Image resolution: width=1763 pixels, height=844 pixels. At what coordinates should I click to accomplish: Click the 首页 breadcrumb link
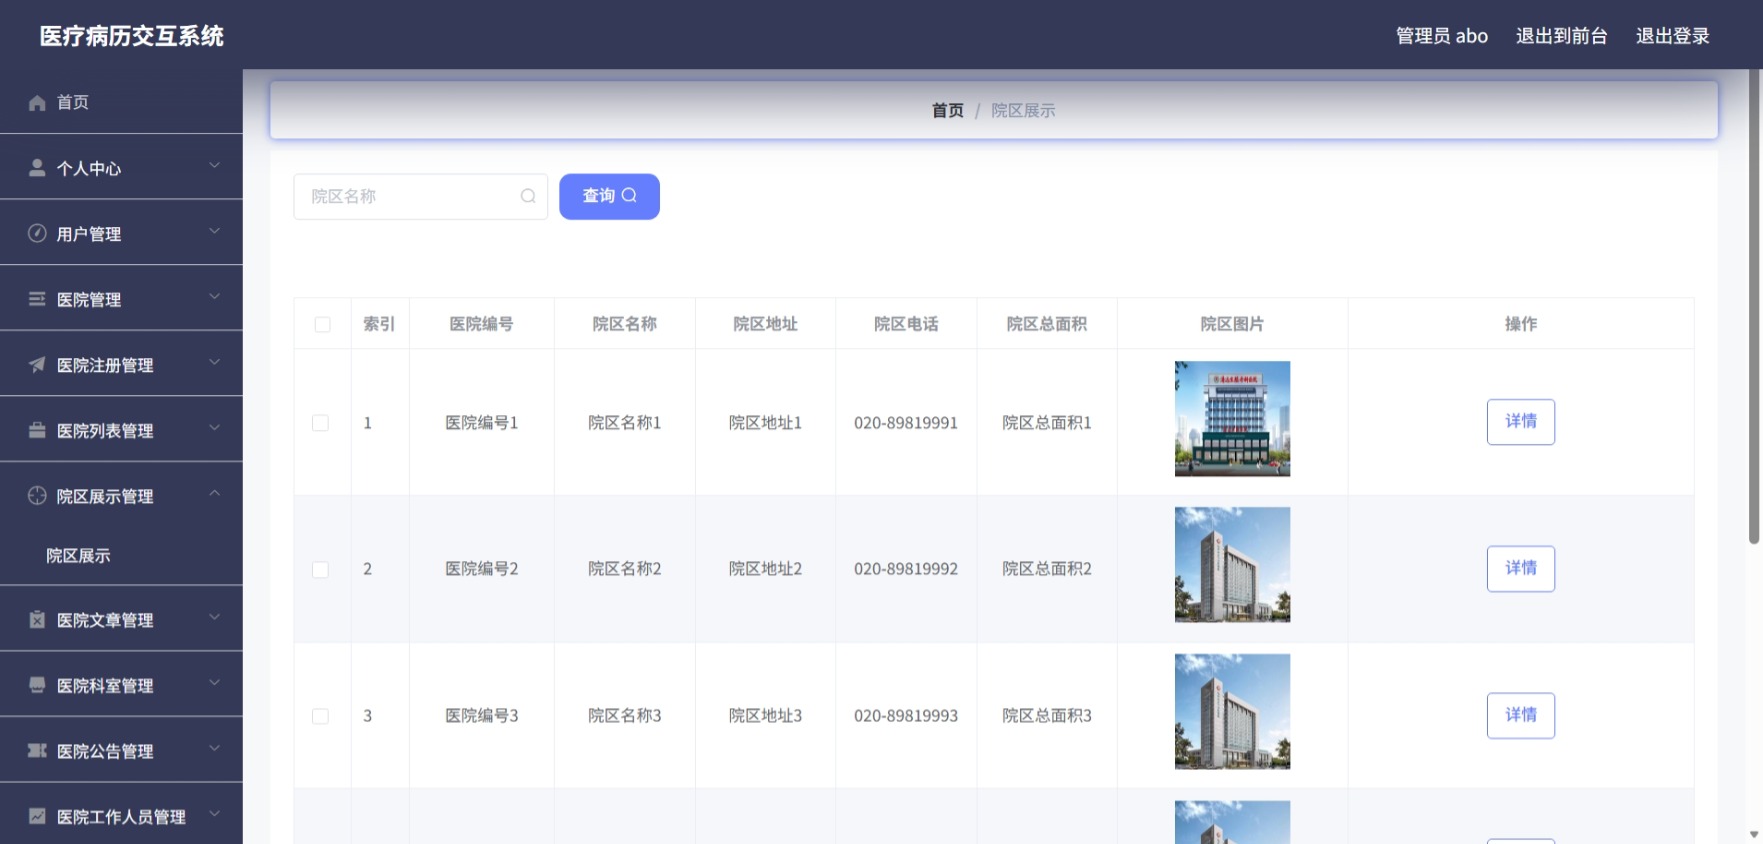coord(947,110)
